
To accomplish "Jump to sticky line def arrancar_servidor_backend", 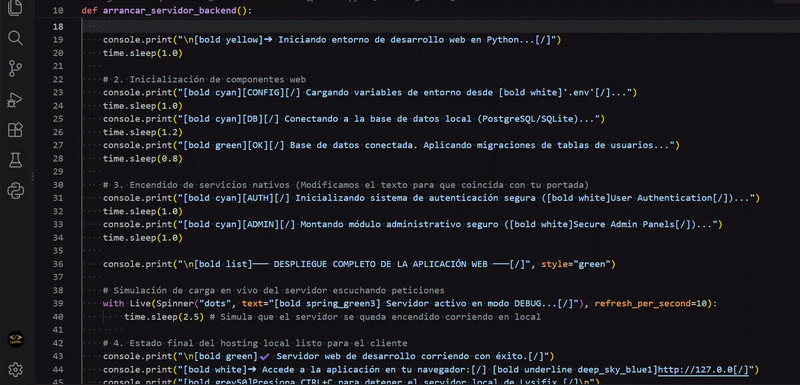I will click(166, 10).
